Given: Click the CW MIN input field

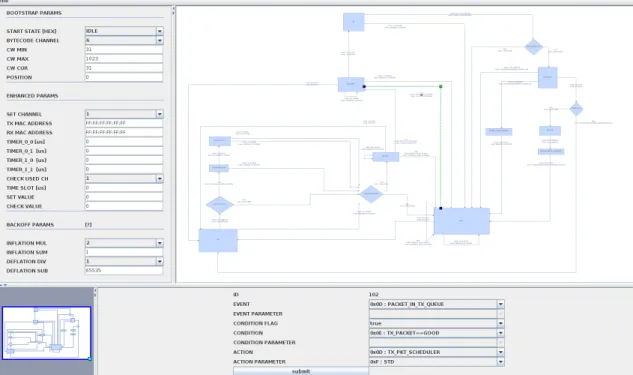Looking at the screenshot, I should coord(124,49).
